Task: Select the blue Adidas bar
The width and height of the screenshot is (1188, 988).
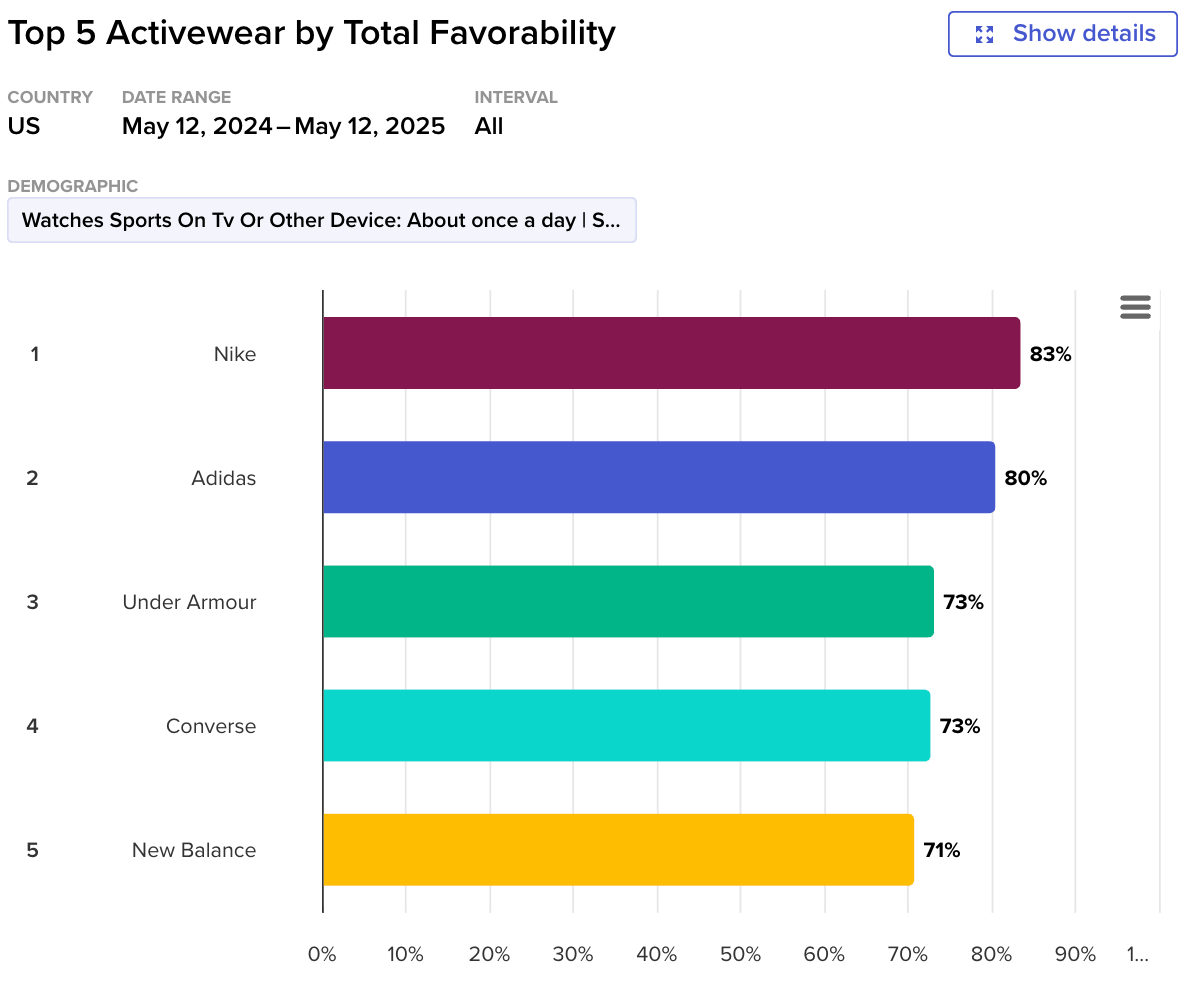Action: (658, 477)
